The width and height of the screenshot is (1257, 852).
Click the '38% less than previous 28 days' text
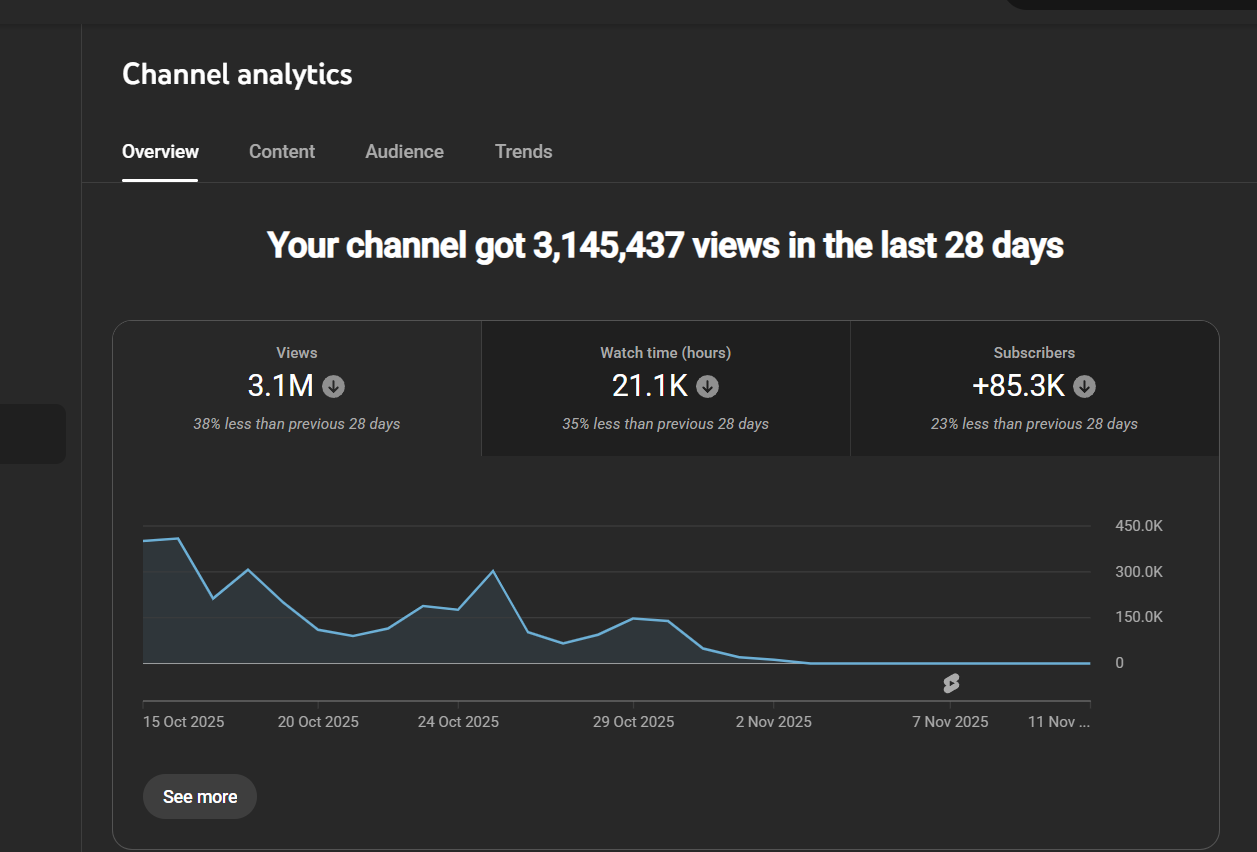tap(297, 424)
